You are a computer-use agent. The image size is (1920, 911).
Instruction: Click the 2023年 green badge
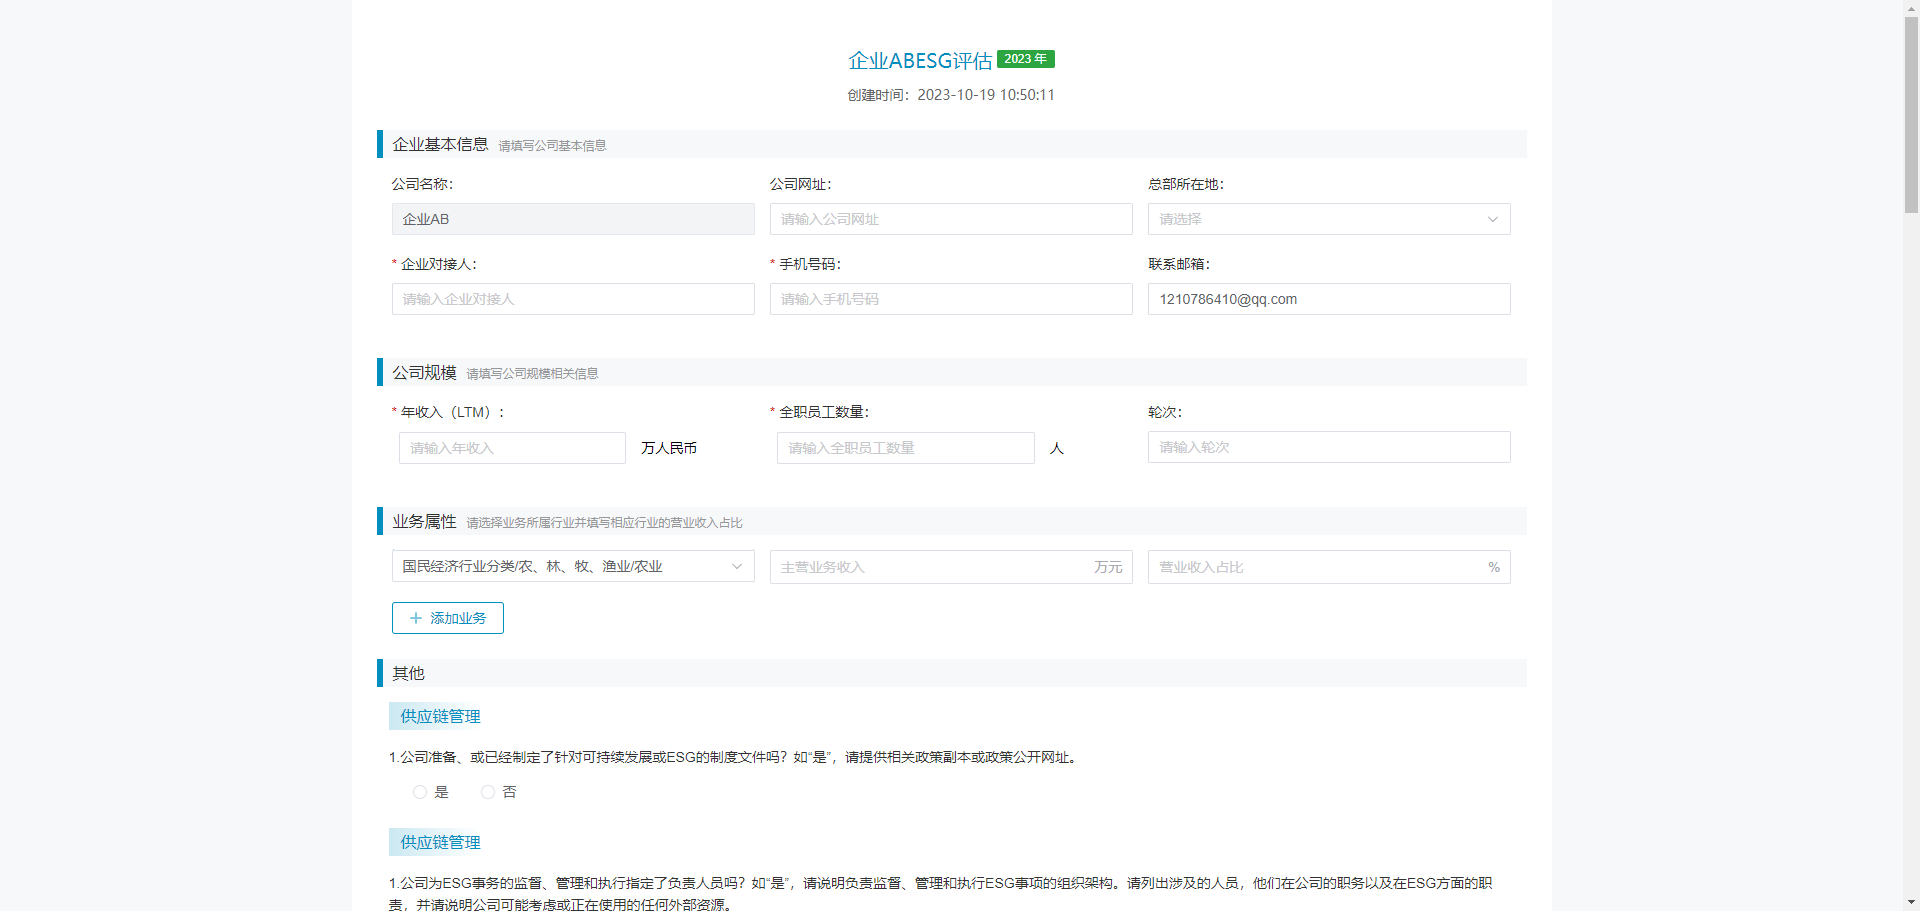1025,59
